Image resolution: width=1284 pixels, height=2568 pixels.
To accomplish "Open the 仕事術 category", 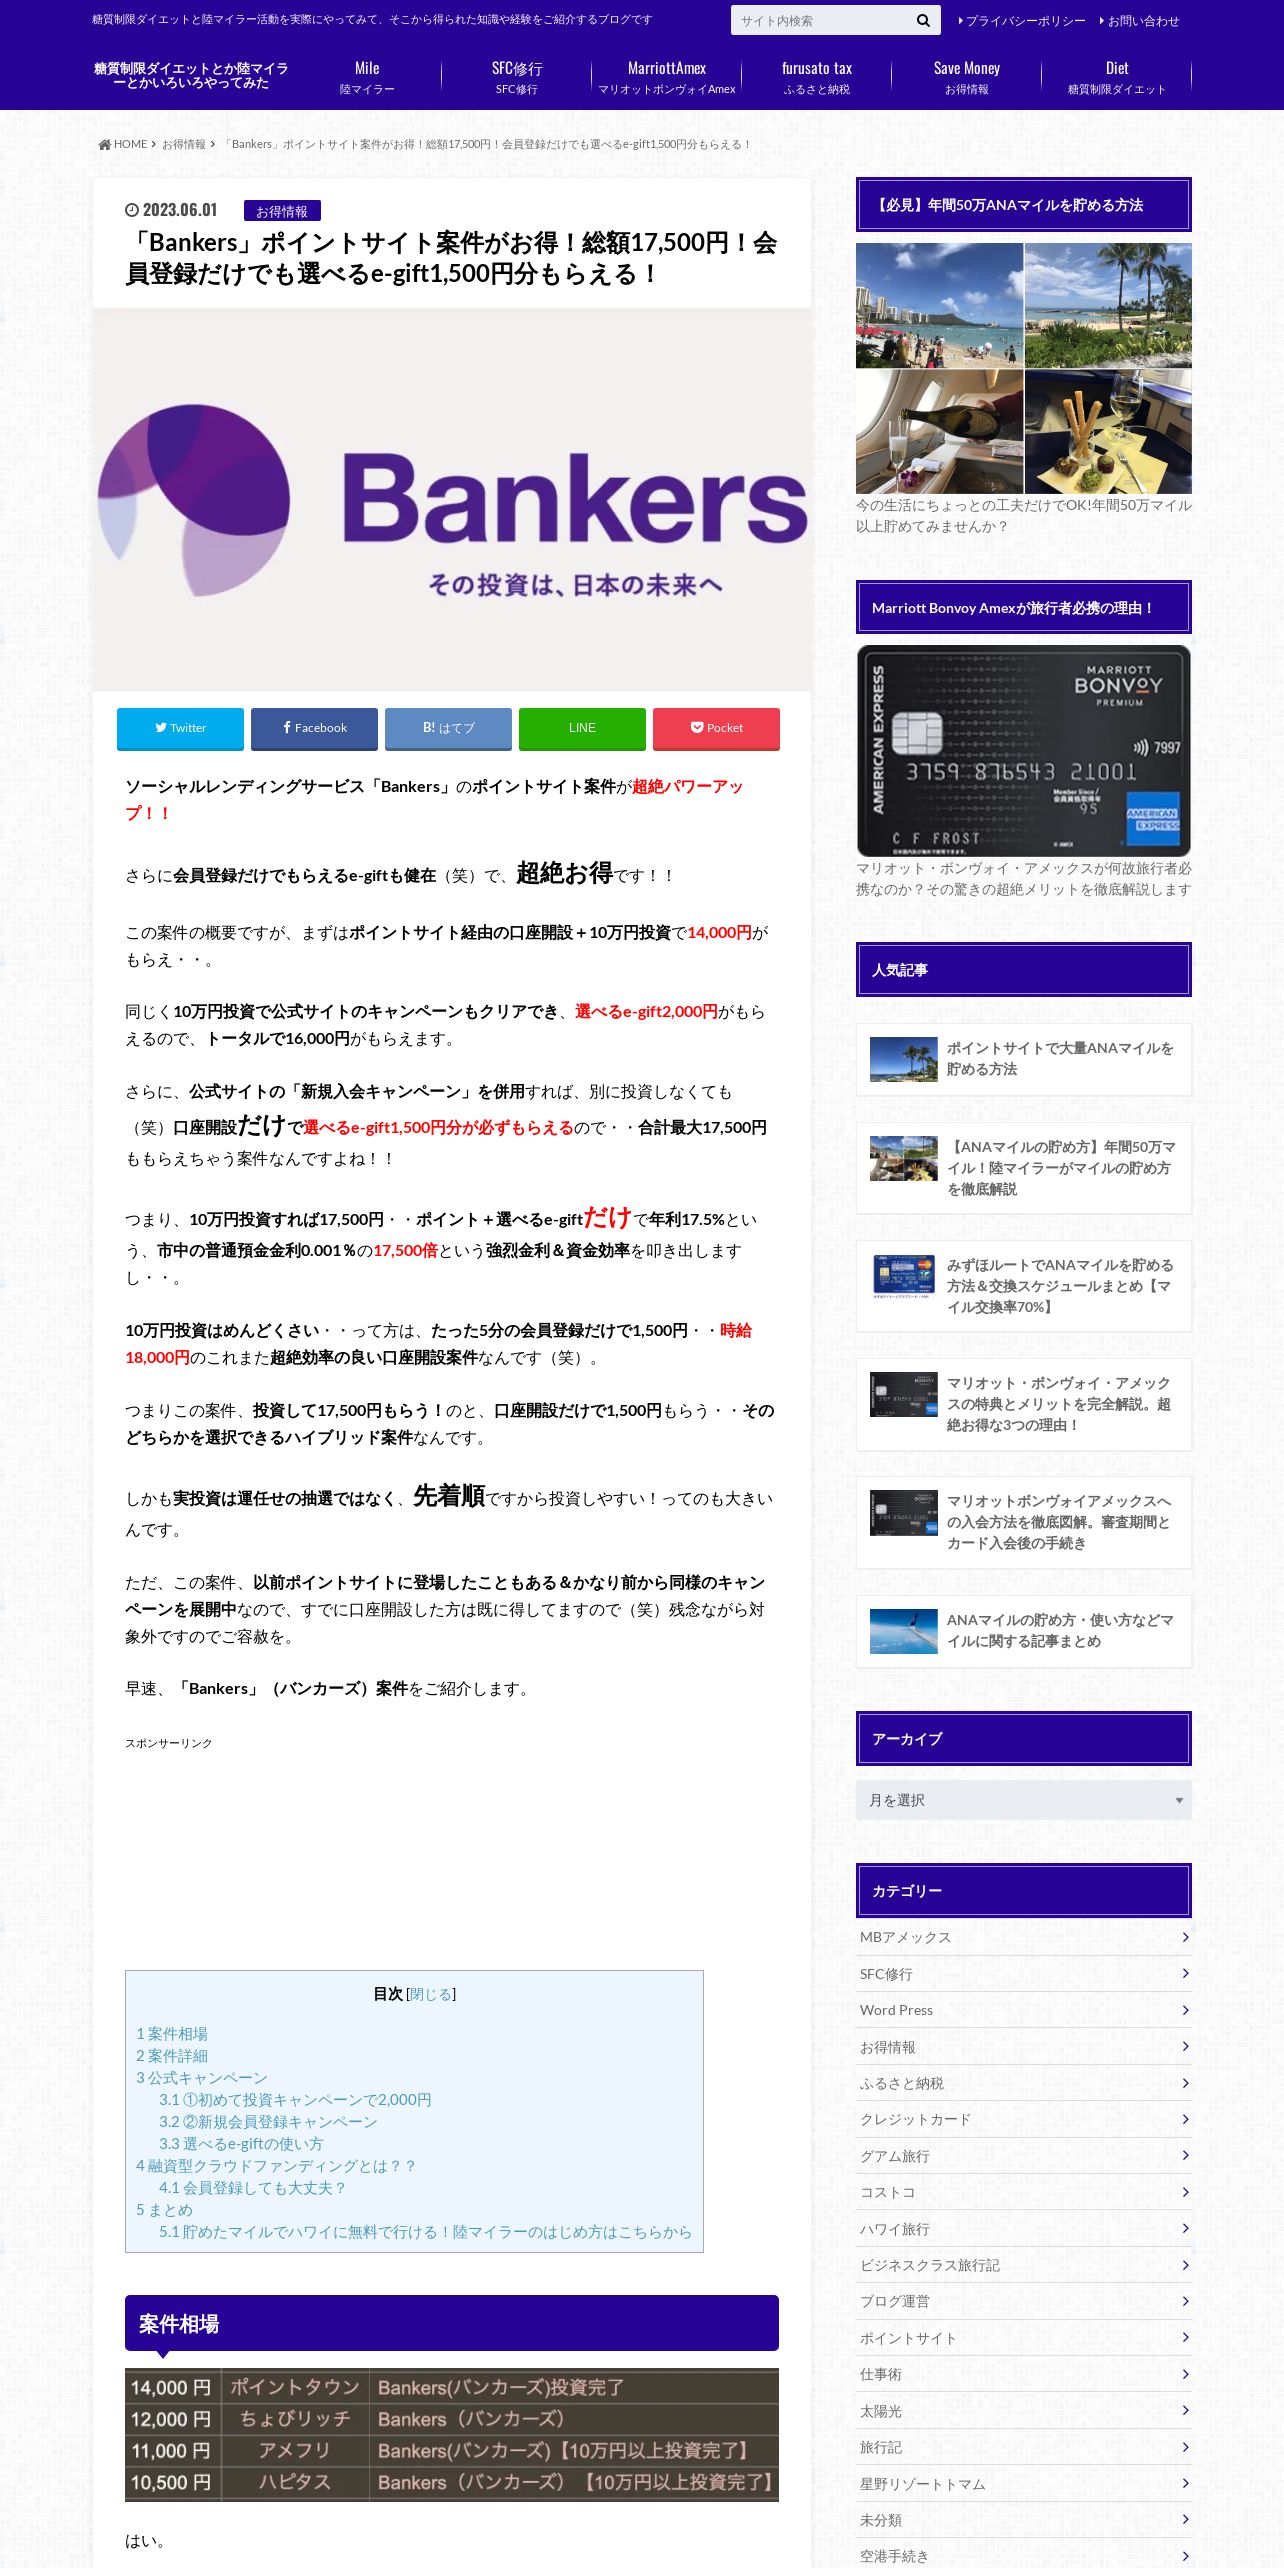I will point(1024,2374).
